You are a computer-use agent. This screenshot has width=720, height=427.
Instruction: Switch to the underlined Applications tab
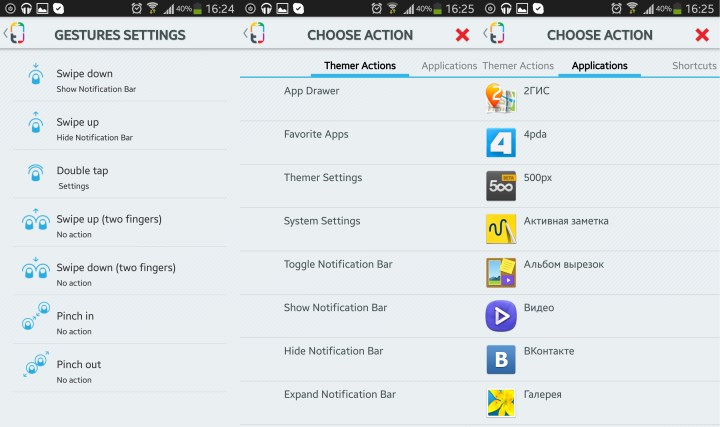pyautogui.click(x=600, y=66)
